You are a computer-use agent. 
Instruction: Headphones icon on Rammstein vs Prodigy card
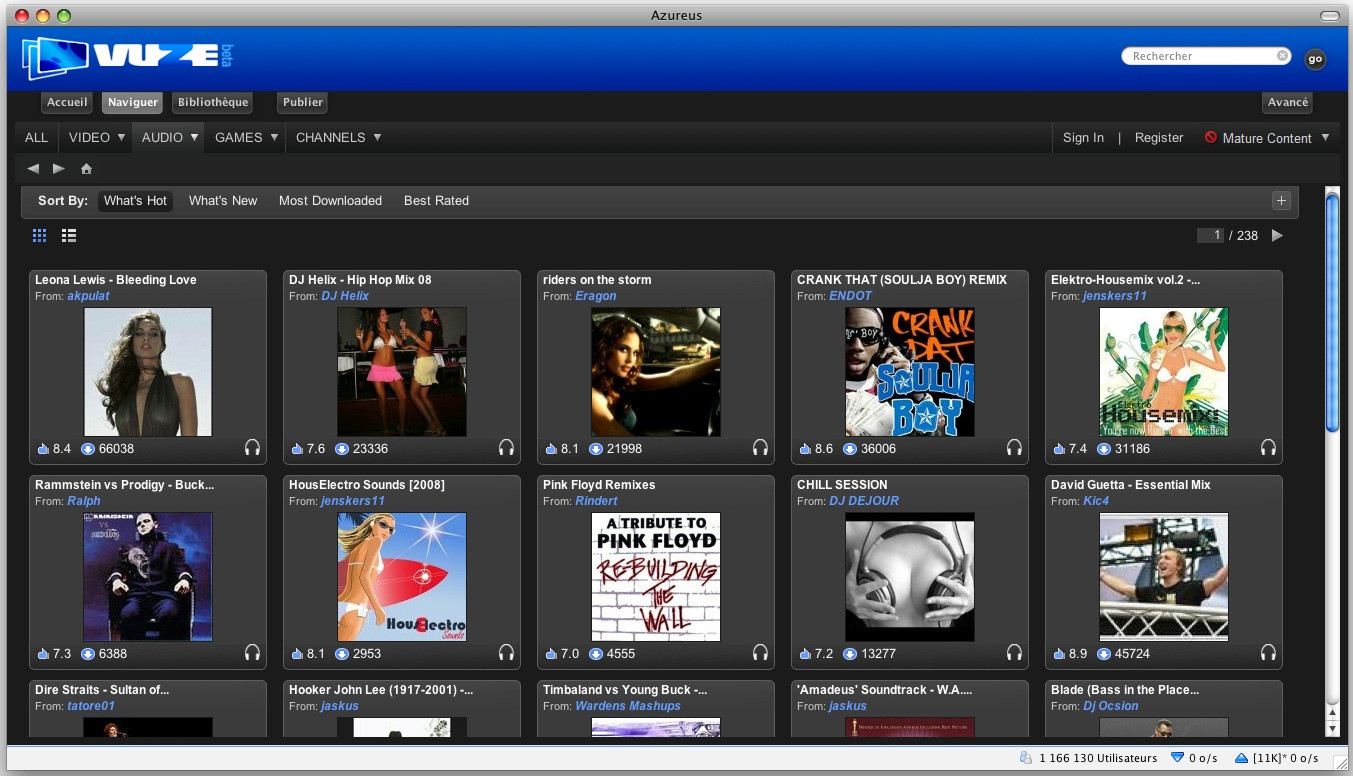pyautogui.click(x=252, y=653)
